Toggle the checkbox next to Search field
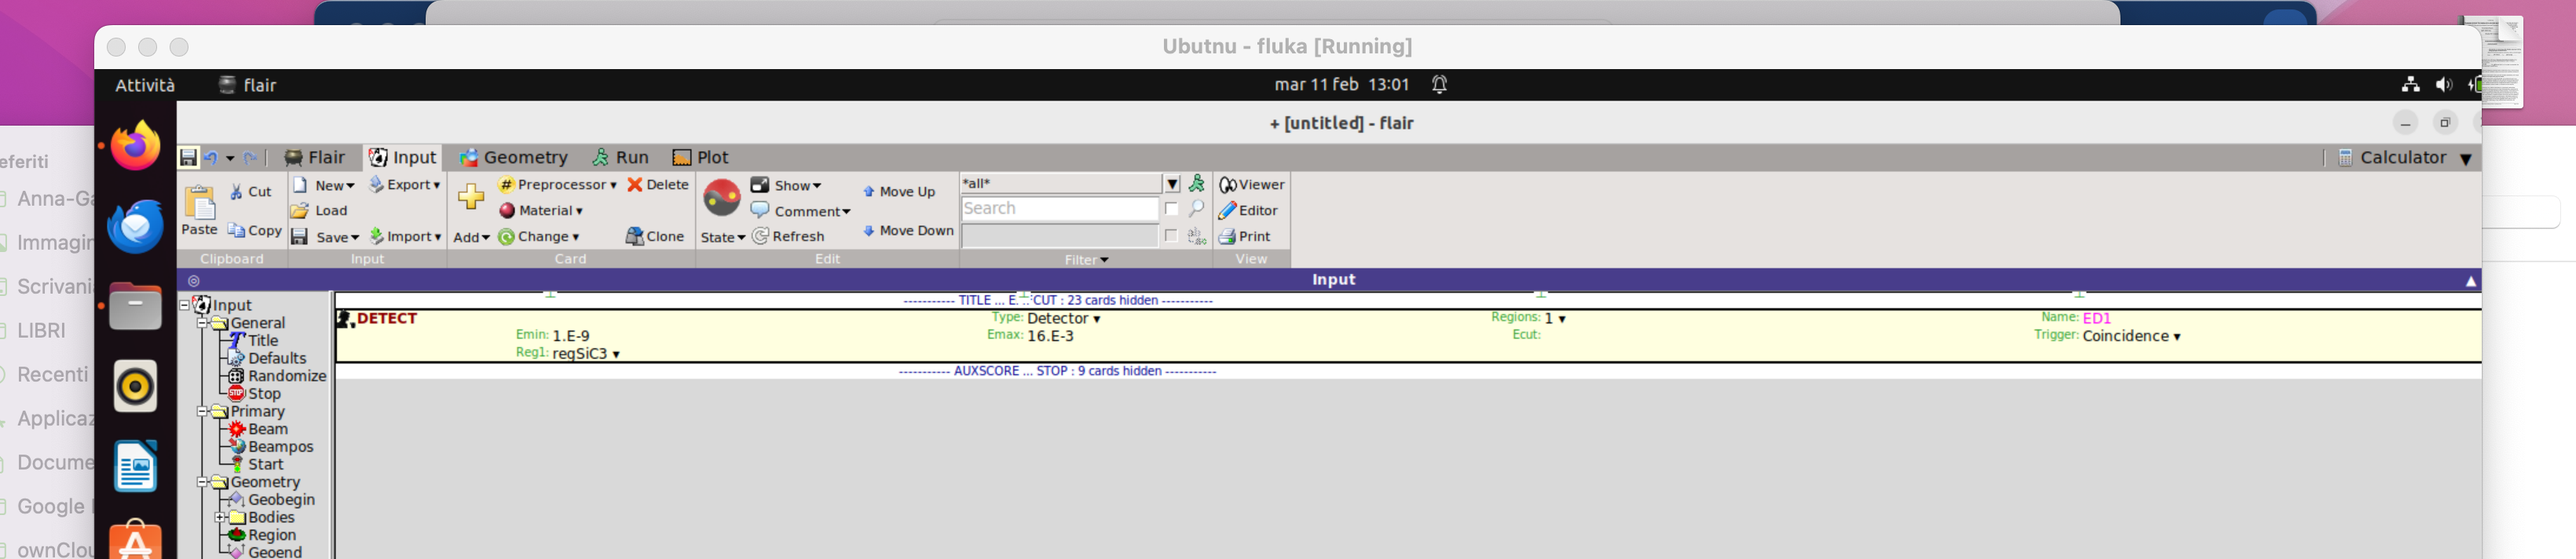Screen dimensions: 2576x559 [x=1171, y=208]
